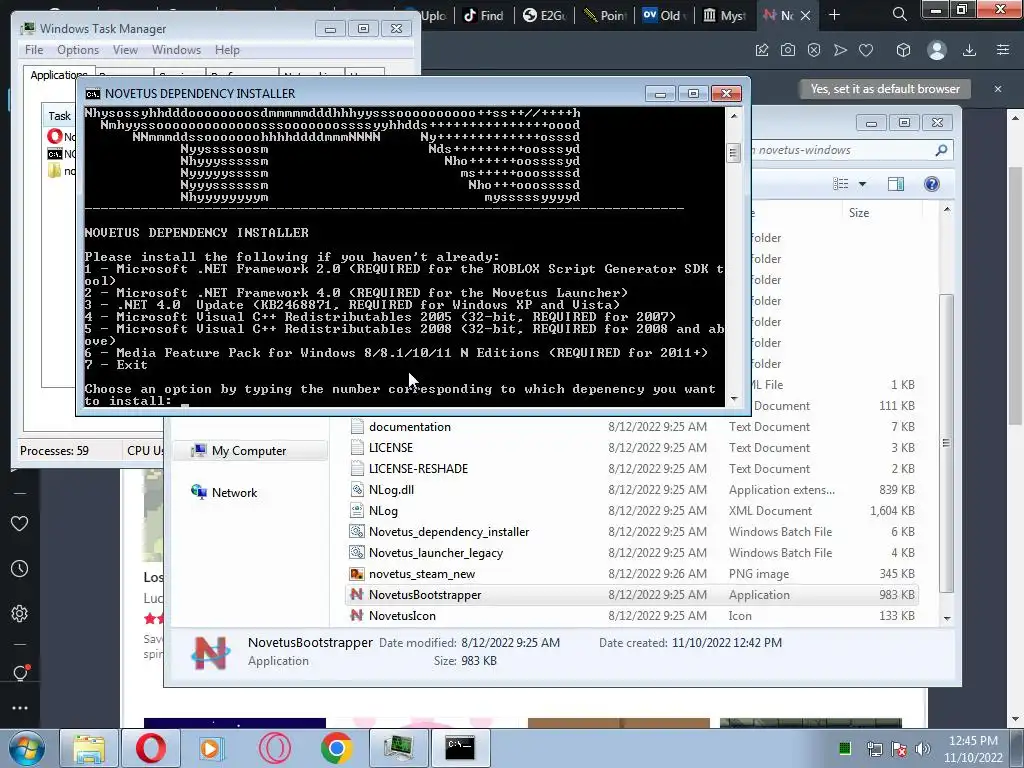The height and width of the screenshot is (768, 1024).
Task: Open Windows Explorer from taskbar
Action: pyautogui.click(x=89, y=748)
